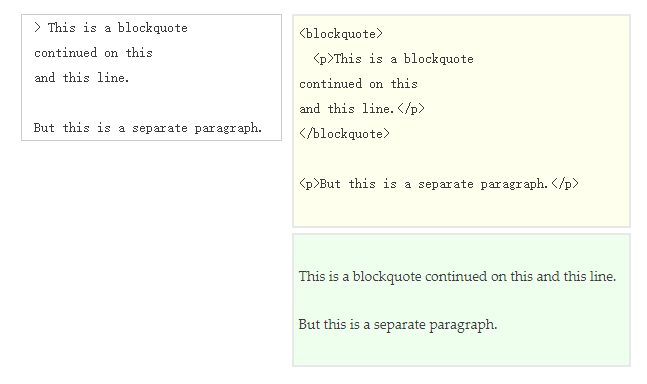Viewport: 647px width, 384px height.
Task: Click 'and this line.' in input box
Action: 82,78
